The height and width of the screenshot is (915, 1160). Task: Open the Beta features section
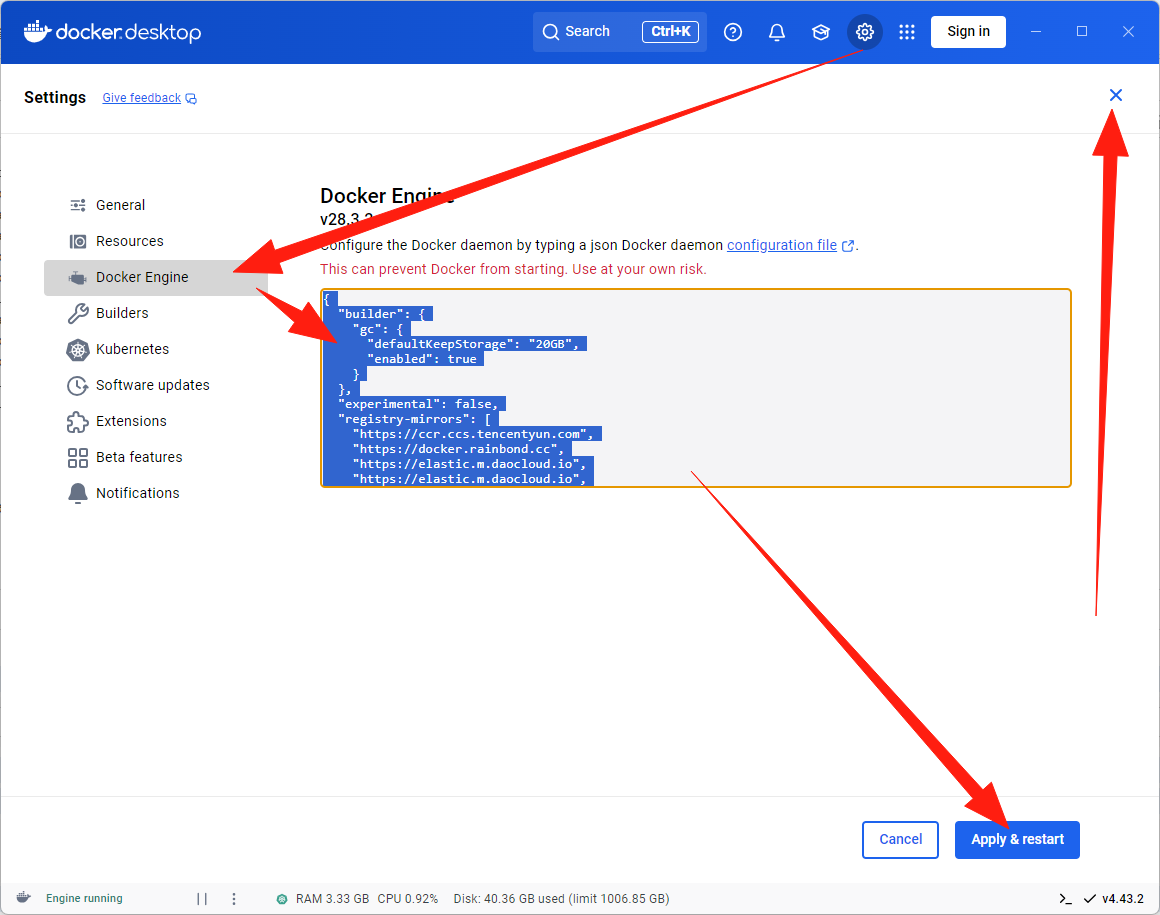[155, 457]
